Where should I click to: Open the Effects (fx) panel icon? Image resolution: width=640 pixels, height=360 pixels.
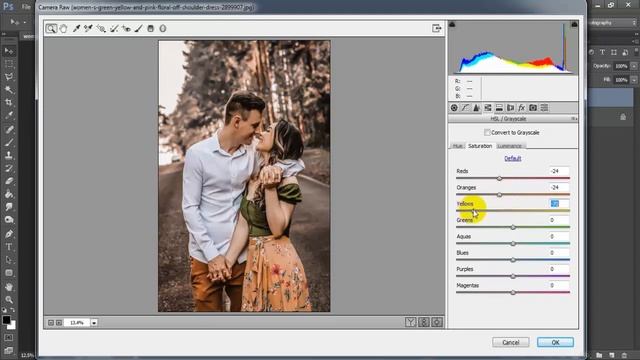[521, 108]
